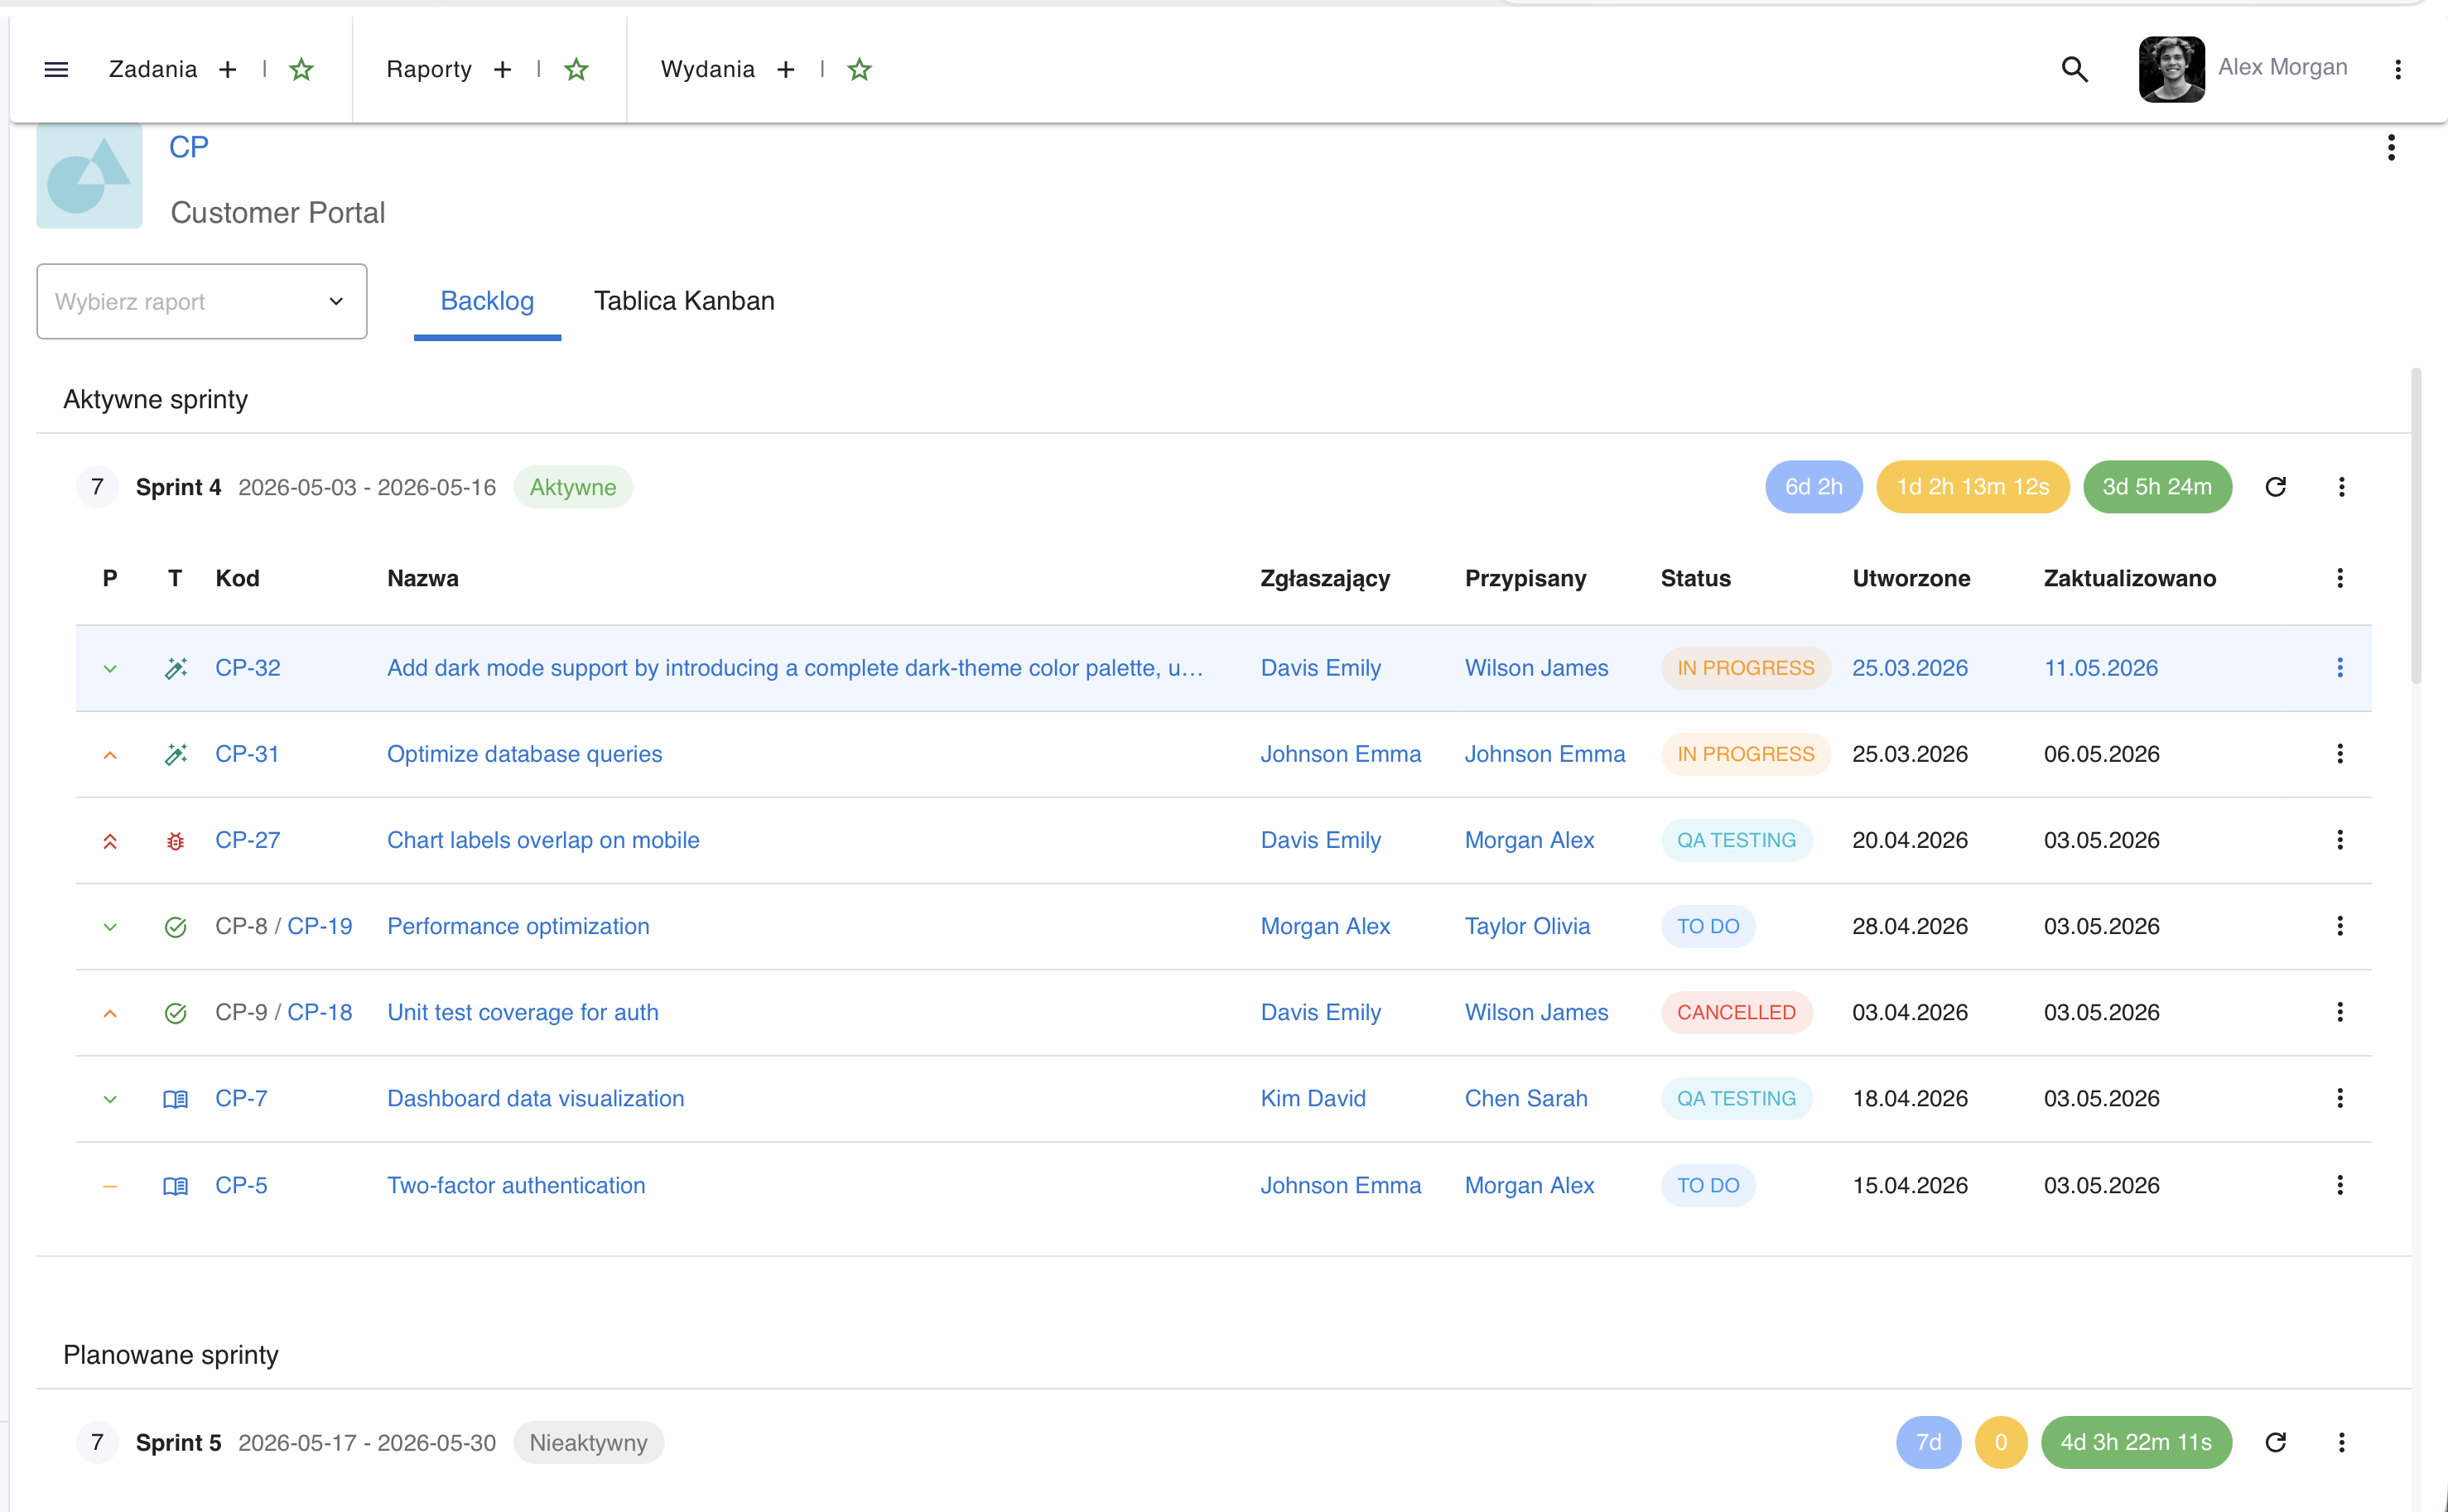
Task: Open row menu for CP-5
Action: 2340,1185
